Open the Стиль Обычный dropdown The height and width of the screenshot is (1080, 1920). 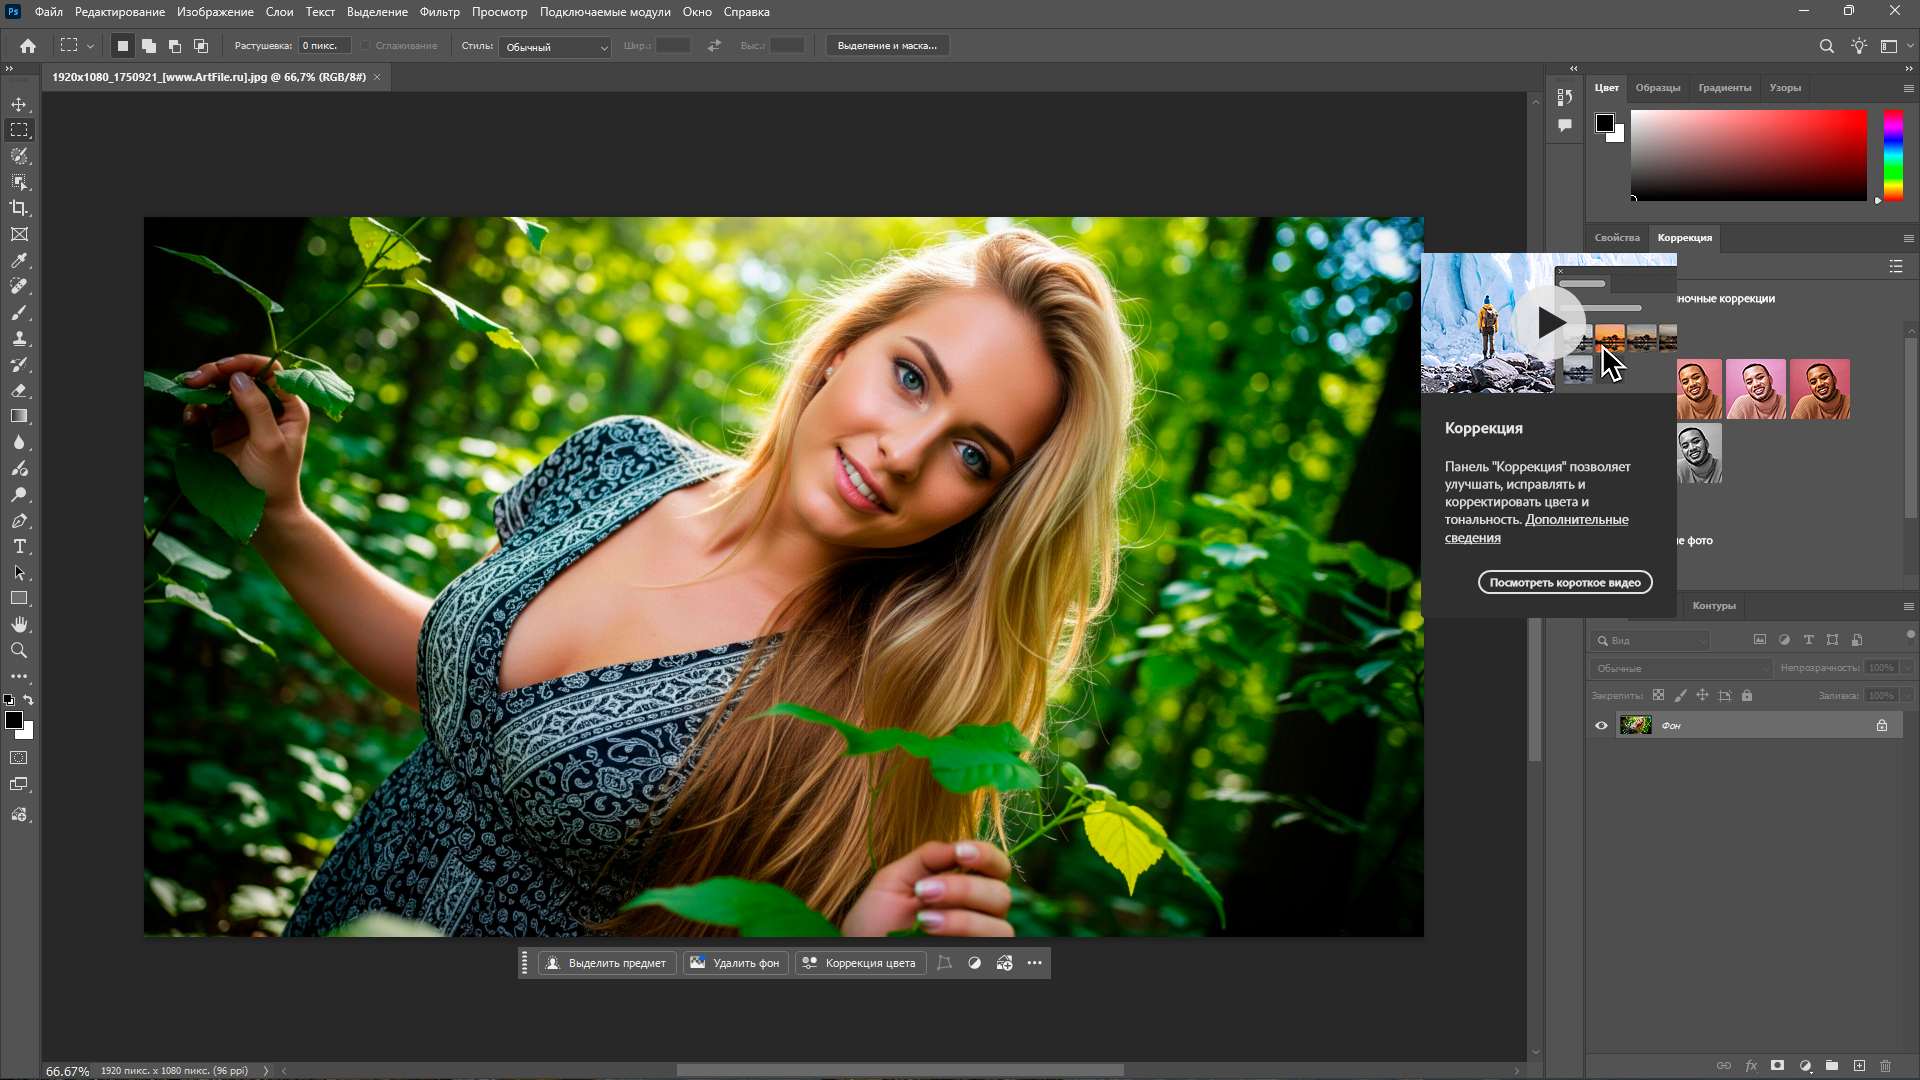pyautogui.click(x=555, y=47)
